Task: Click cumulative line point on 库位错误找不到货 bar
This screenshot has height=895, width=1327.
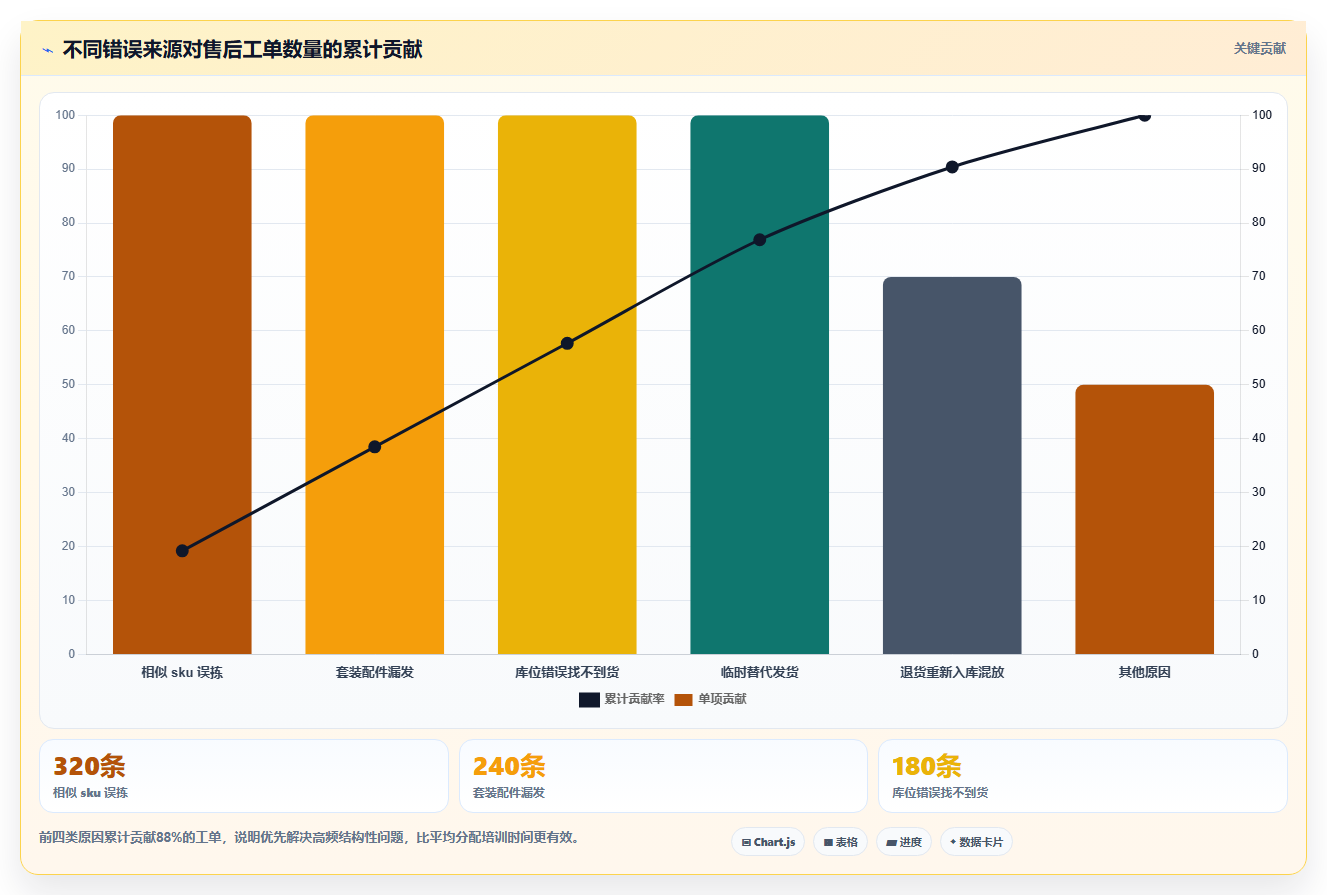Action: pos(567,343)
